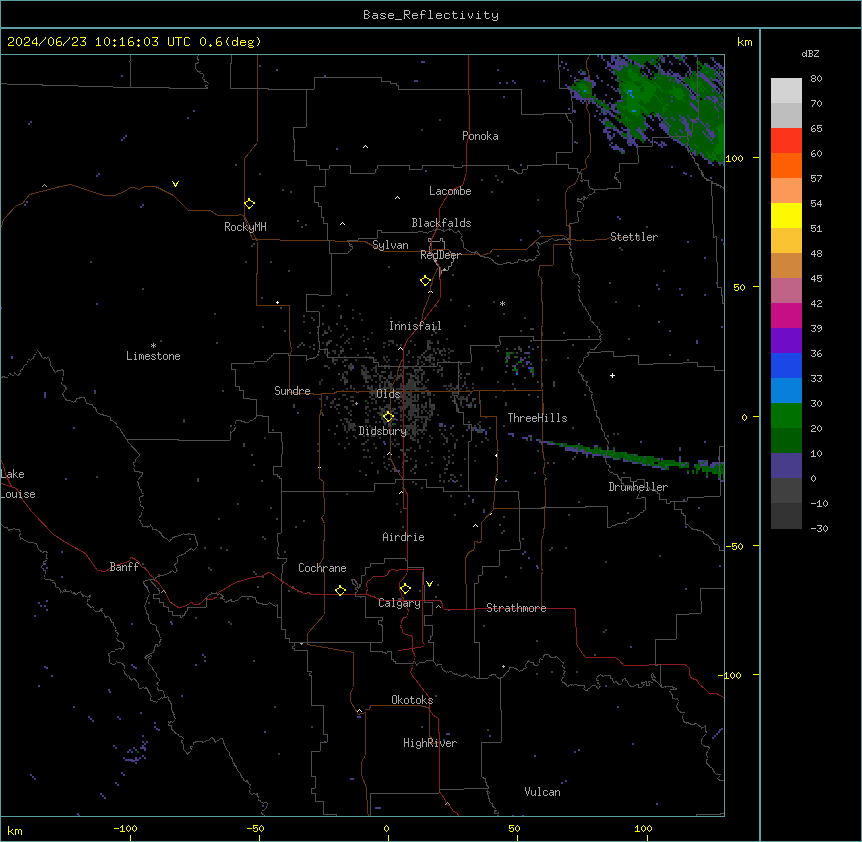The height and width of the screenshot is (842, 862).
Task: Select the Calgary label
Action: (399, 603)
